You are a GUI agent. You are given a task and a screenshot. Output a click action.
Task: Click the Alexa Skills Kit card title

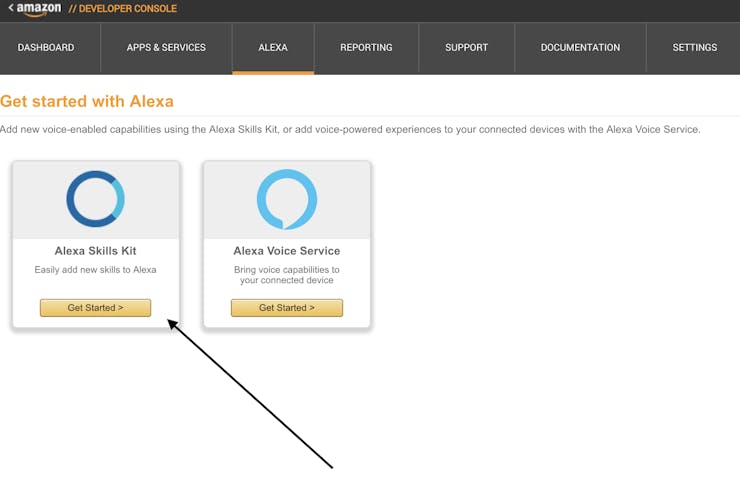pos(95,251)
